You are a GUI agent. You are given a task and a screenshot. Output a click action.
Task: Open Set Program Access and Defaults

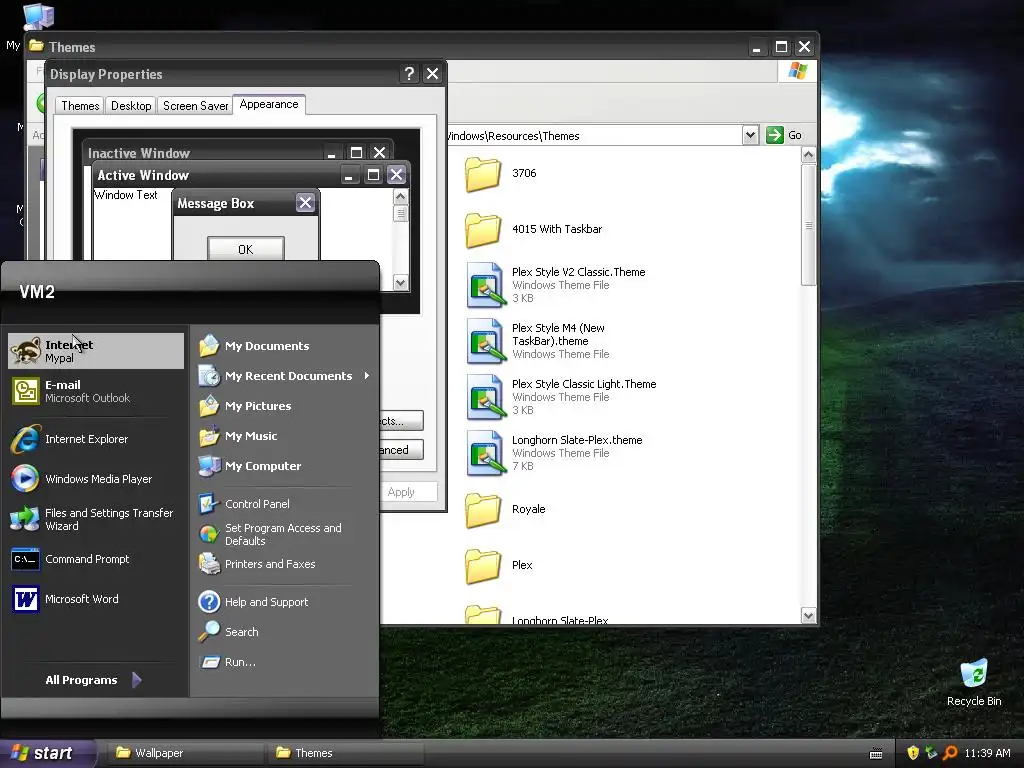click(284, 534)
